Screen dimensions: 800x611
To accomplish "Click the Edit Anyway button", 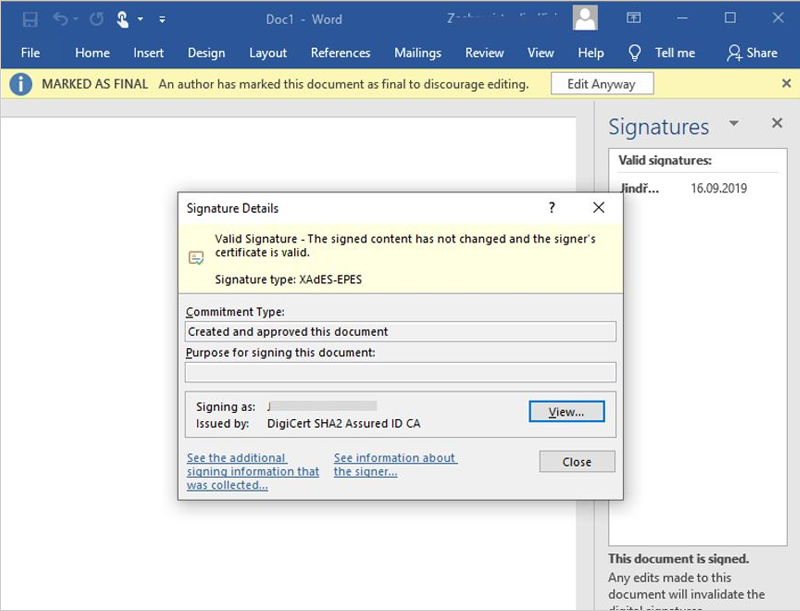I will click(x=602, y=84).
